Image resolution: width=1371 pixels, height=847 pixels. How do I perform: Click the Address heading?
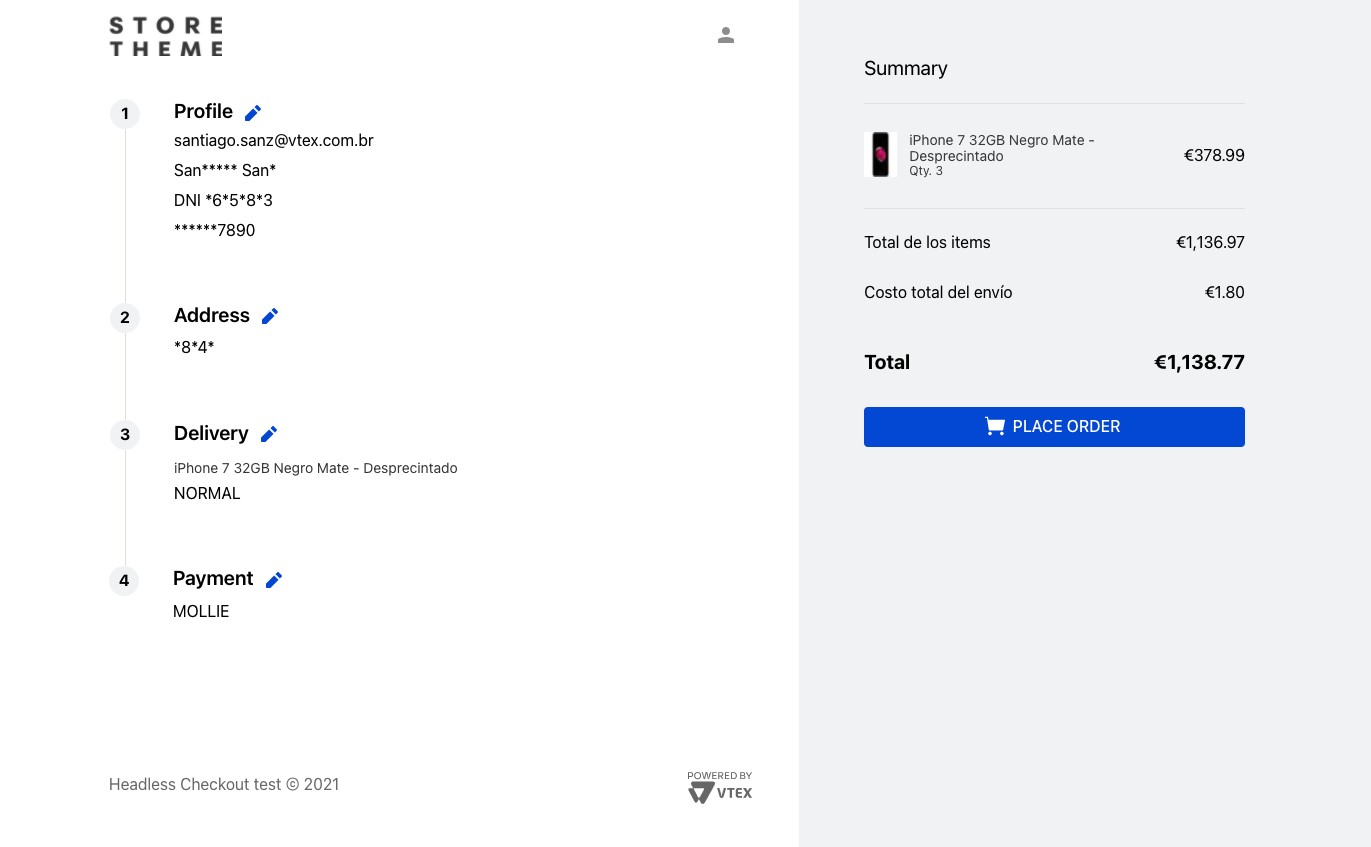pyautogui.click(x=212, y=315)
